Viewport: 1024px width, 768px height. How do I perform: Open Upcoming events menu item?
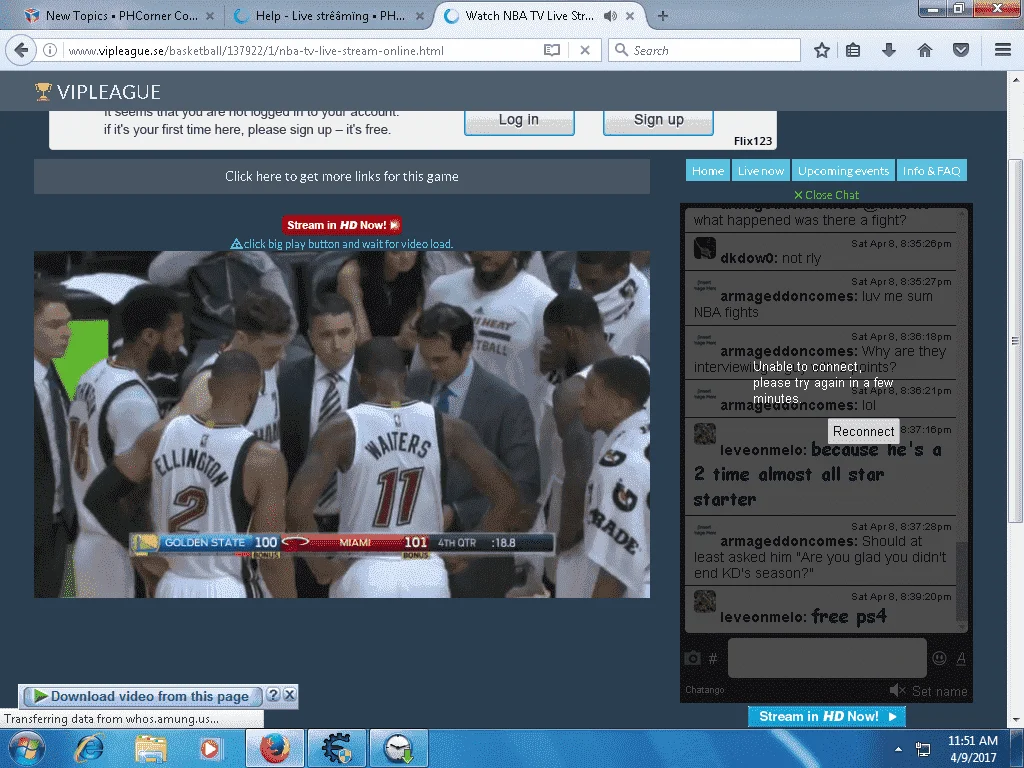pyautogui.click(x=843, y=170)
